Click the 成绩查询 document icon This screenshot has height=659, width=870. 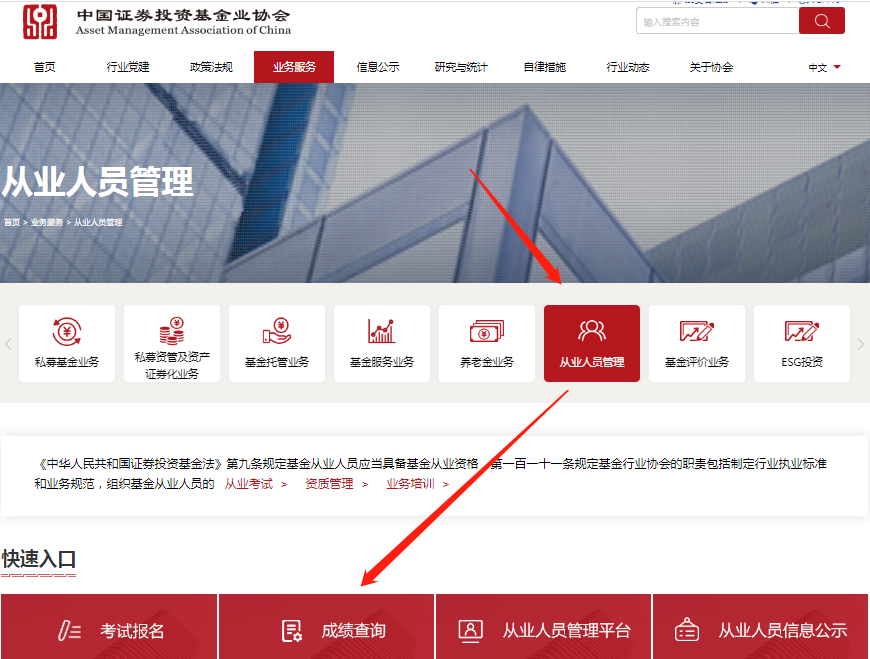292,631
